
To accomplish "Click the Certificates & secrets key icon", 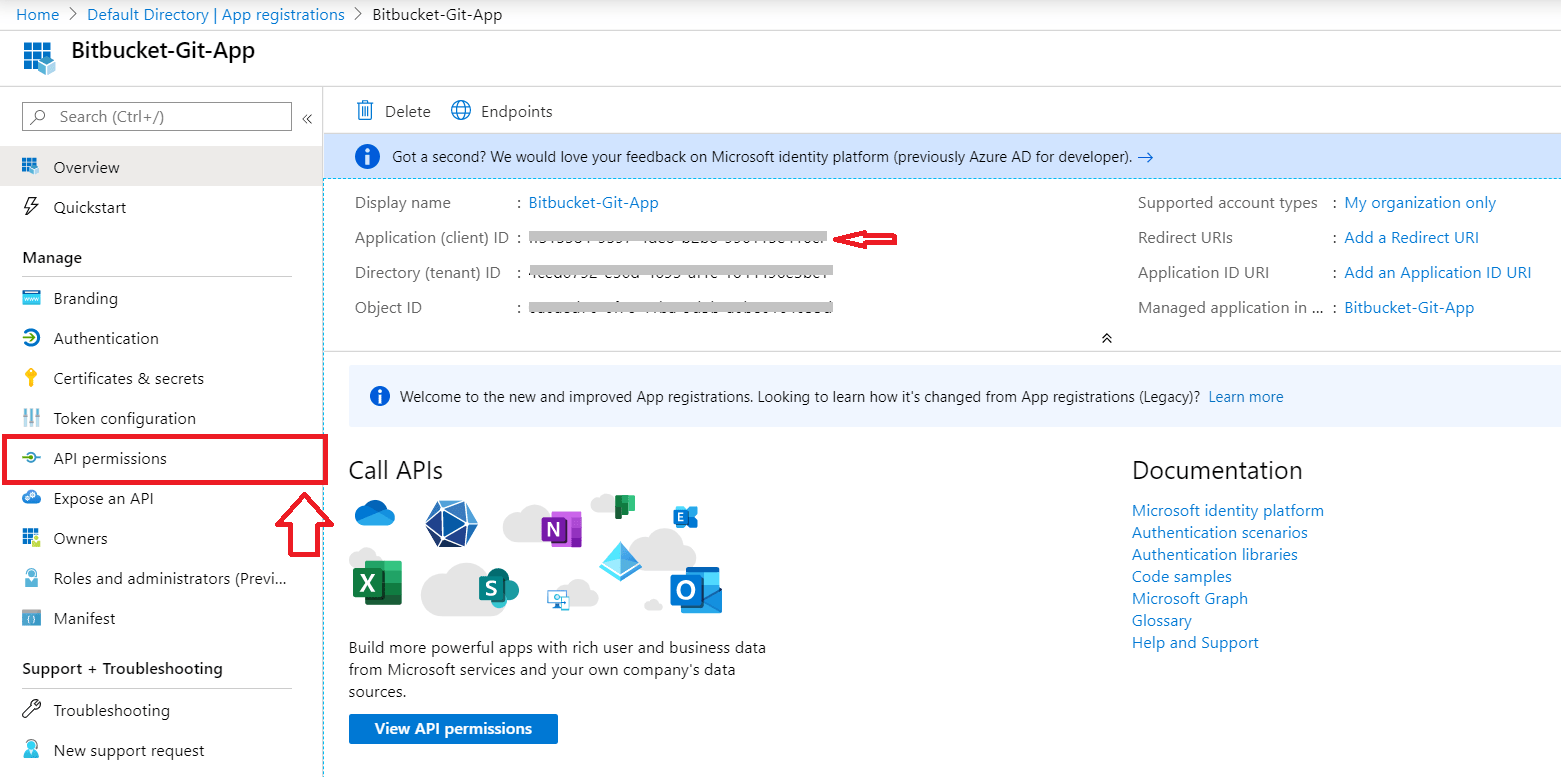I will [x=31, y=378].
